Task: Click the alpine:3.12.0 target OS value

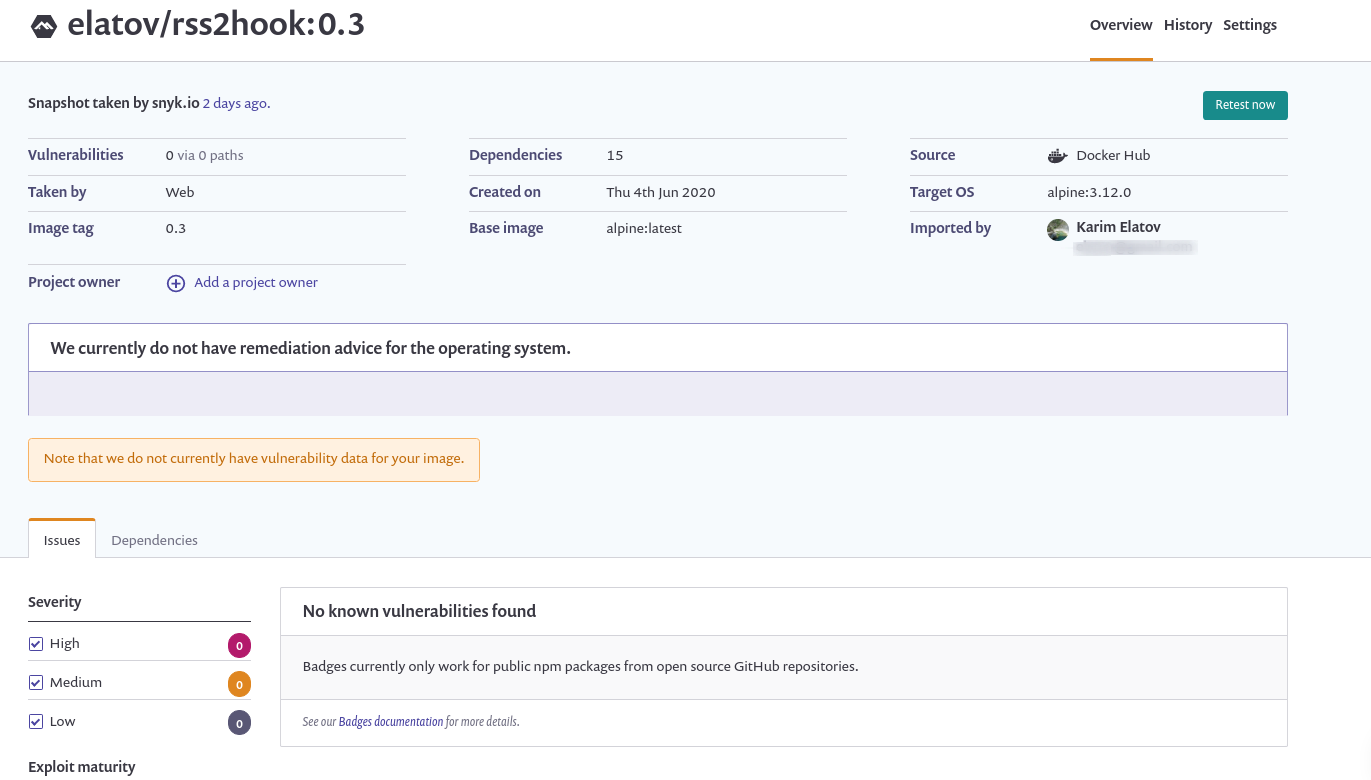Action: (x=1089, y=192)
